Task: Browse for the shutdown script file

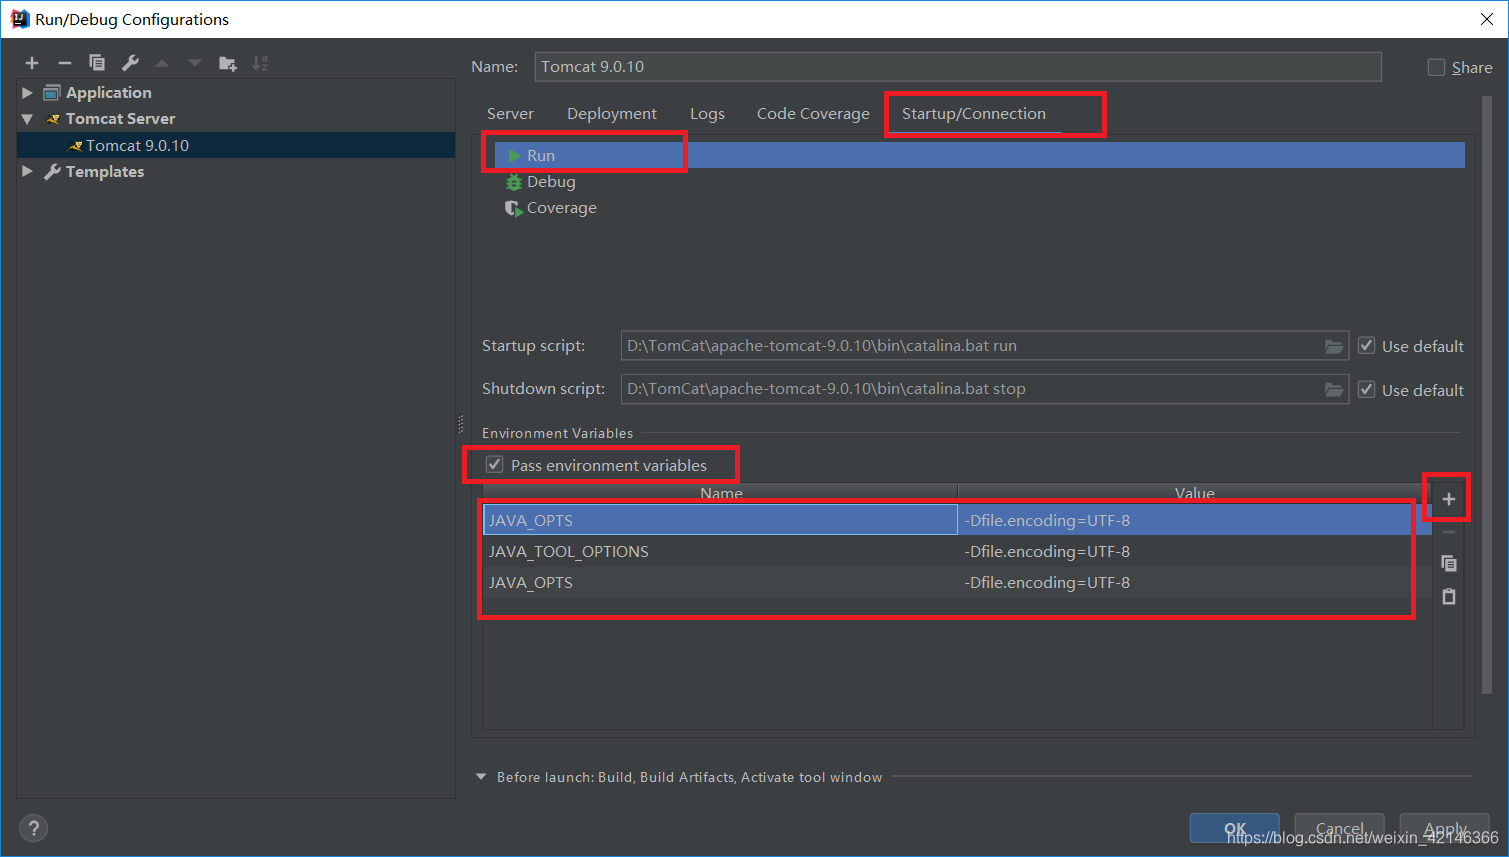Action: coord(1334,389)
